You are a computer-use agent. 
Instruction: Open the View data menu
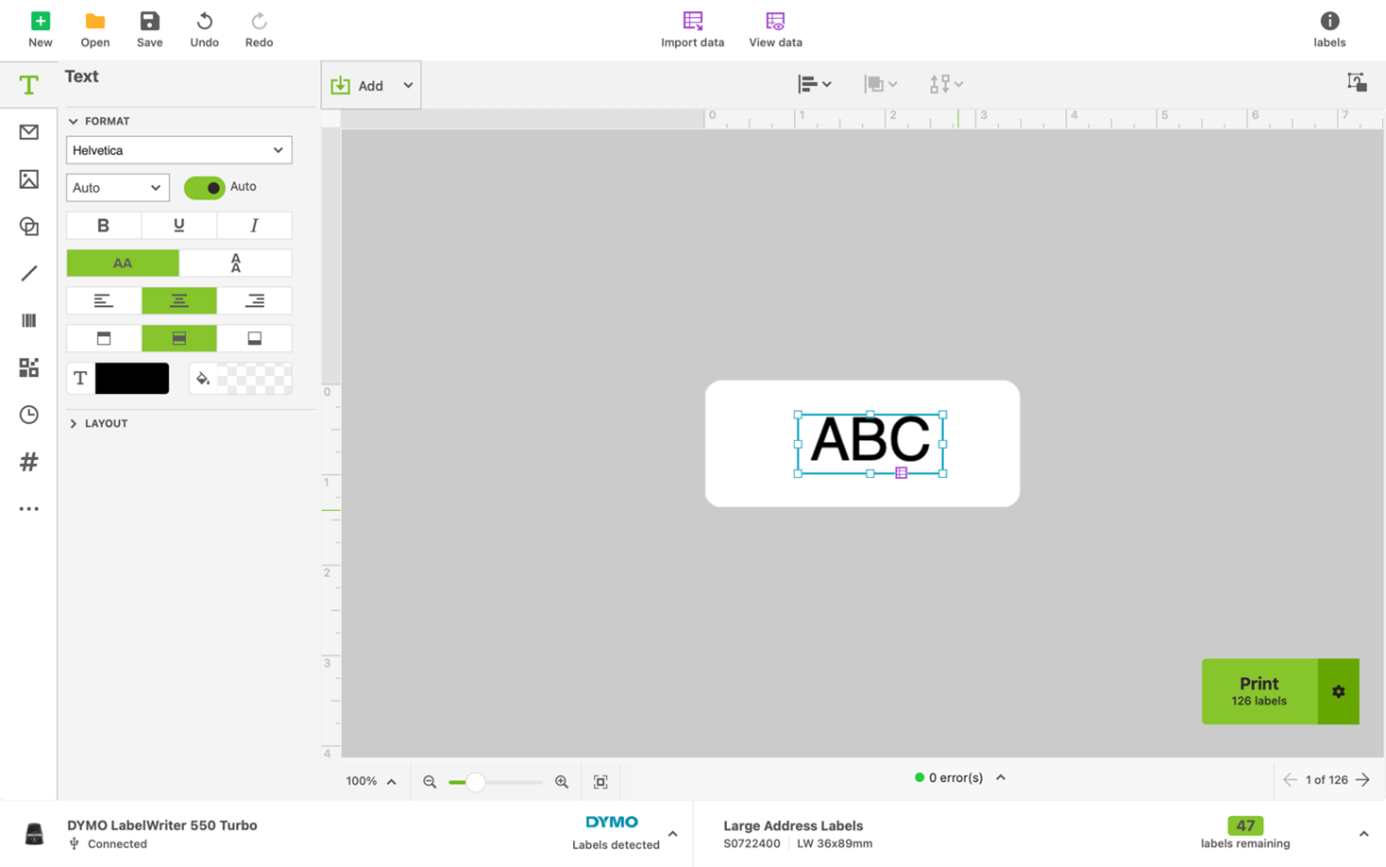click(x=775, y=30)
